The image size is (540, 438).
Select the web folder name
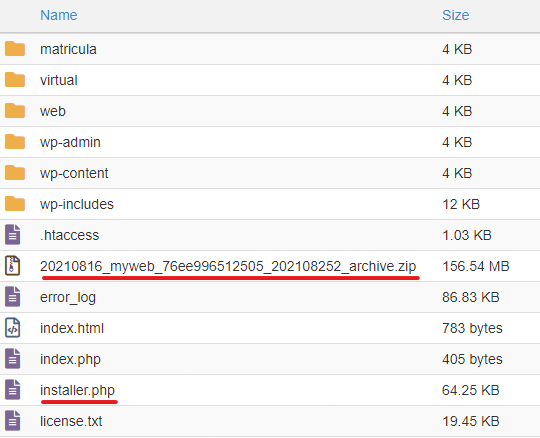point(53,111)
